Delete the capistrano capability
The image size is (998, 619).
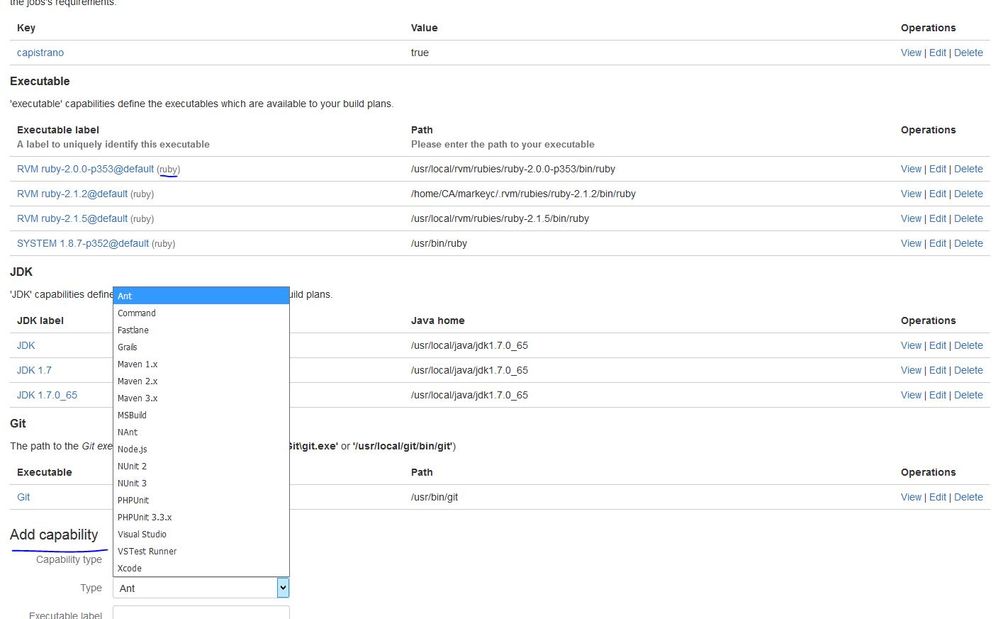coord(968,53)
